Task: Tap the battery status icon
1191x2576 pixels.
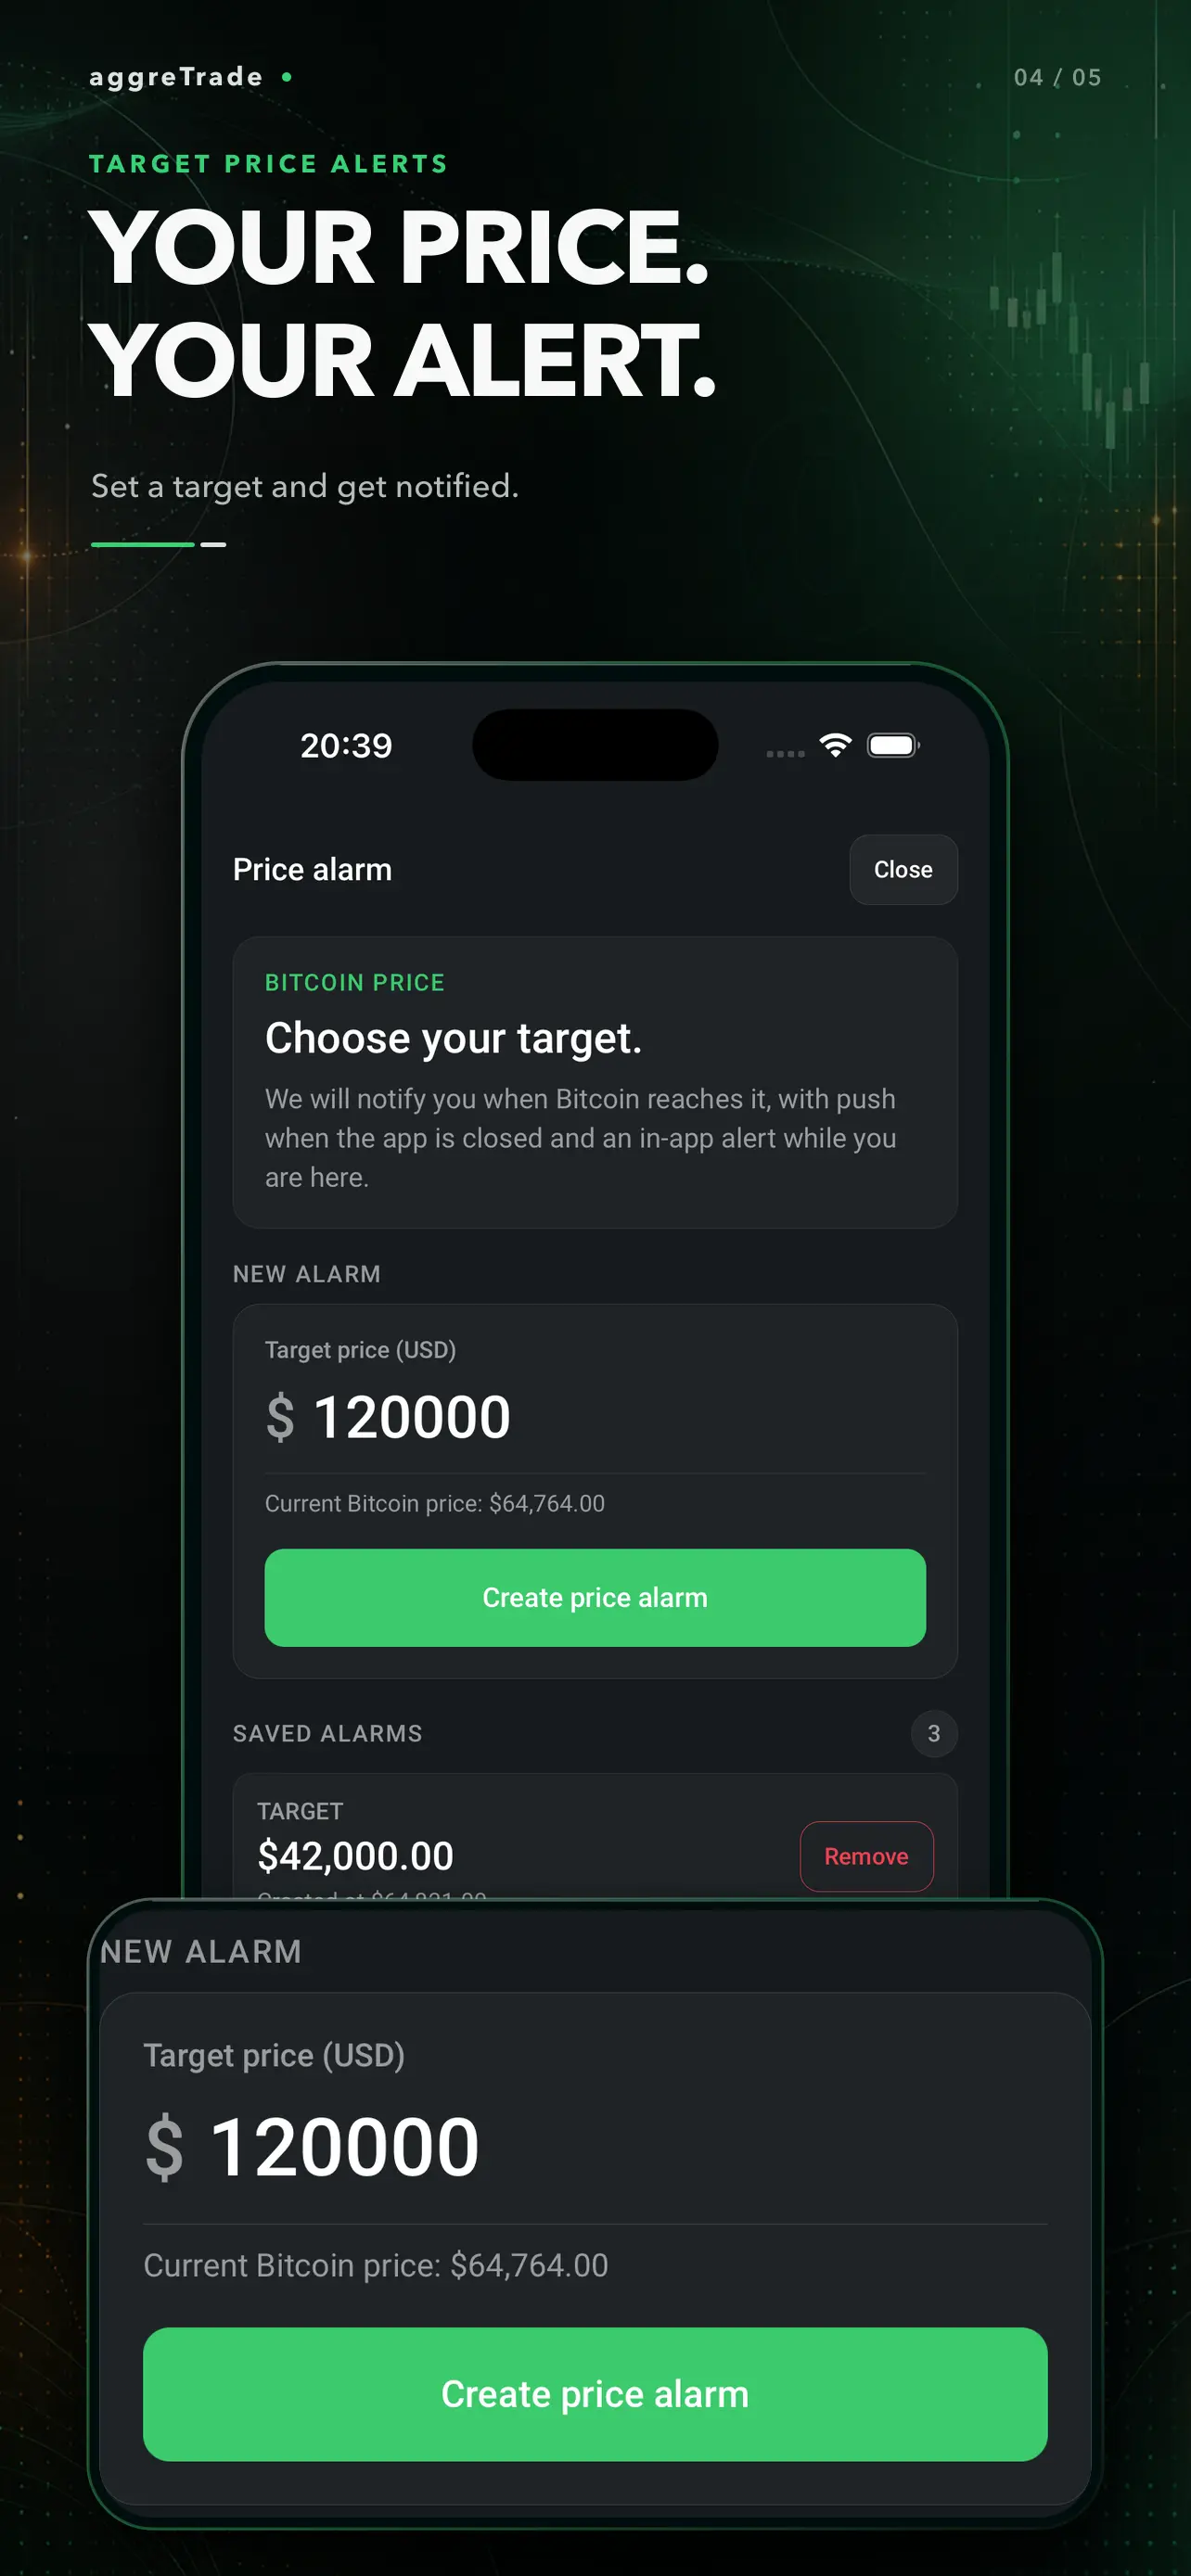Action: pos(893,746)
